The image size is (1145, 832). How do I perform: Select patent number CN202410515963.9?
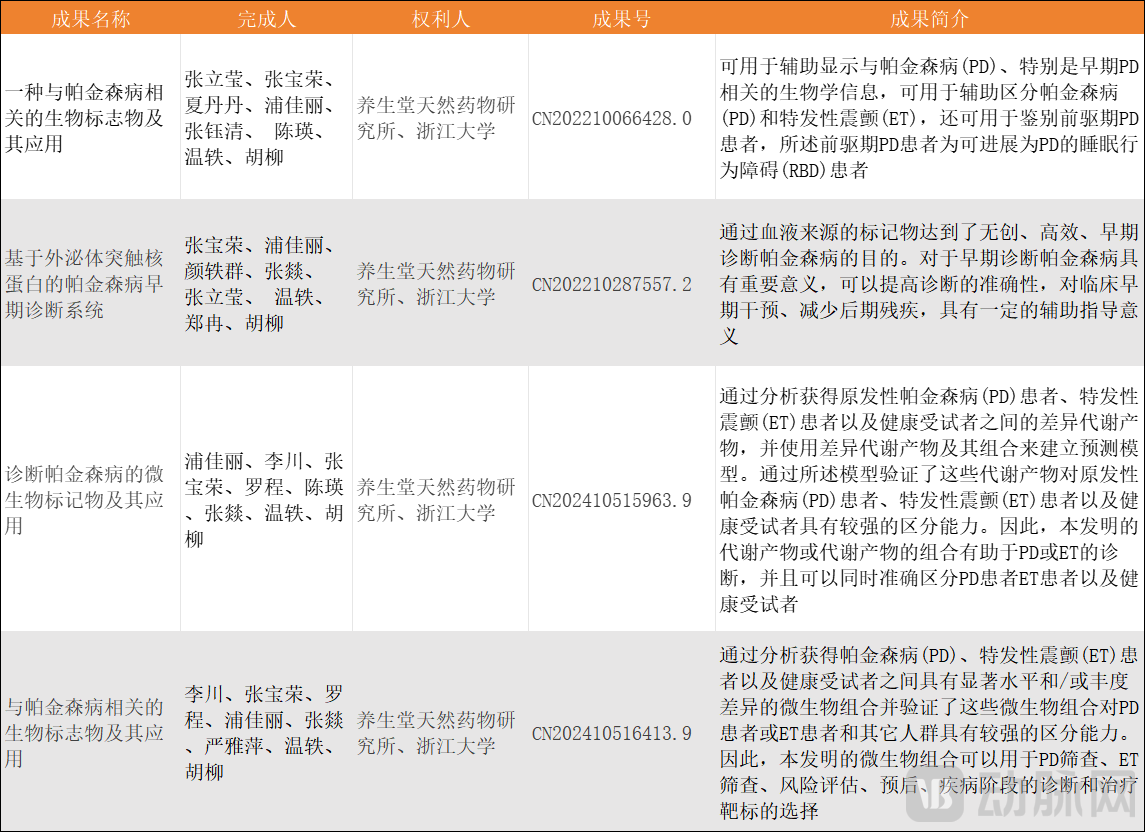click(611, 500)
